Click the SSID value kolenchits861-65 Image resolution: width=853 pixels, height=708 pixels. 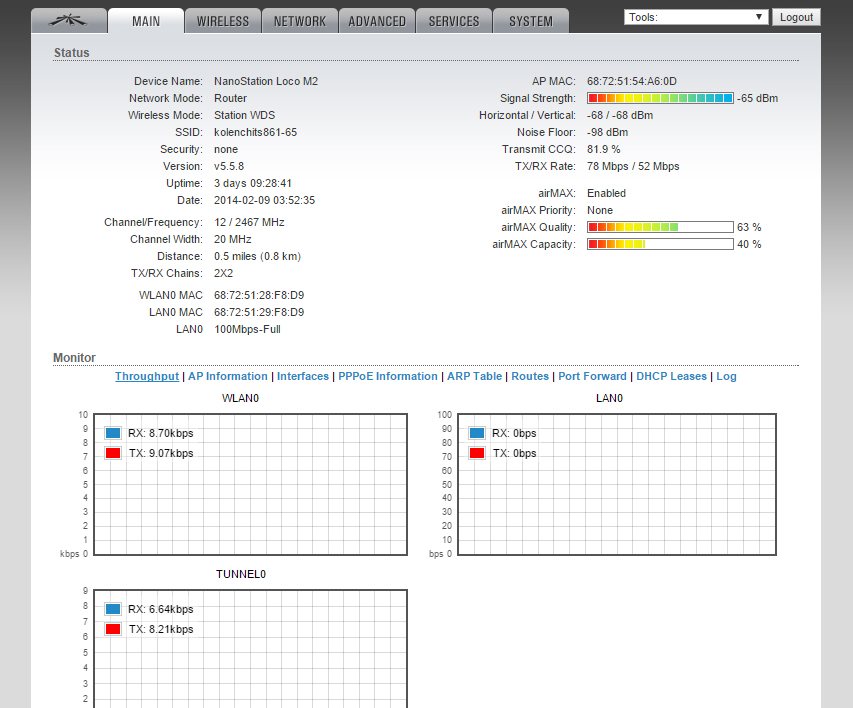coord(256,132)
